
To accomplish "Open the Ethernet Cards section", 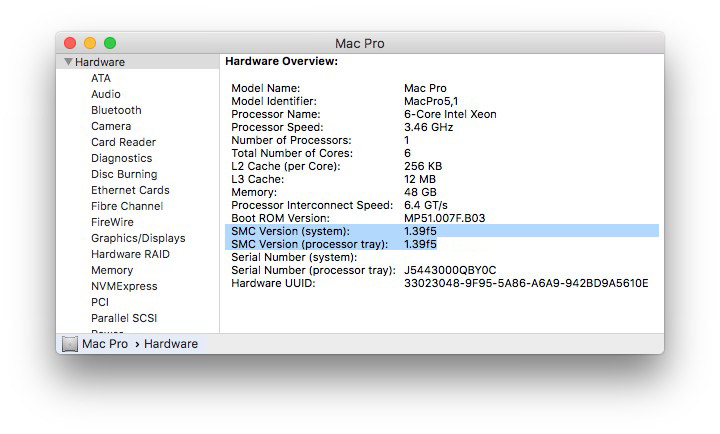I will [x=130, y=190].
